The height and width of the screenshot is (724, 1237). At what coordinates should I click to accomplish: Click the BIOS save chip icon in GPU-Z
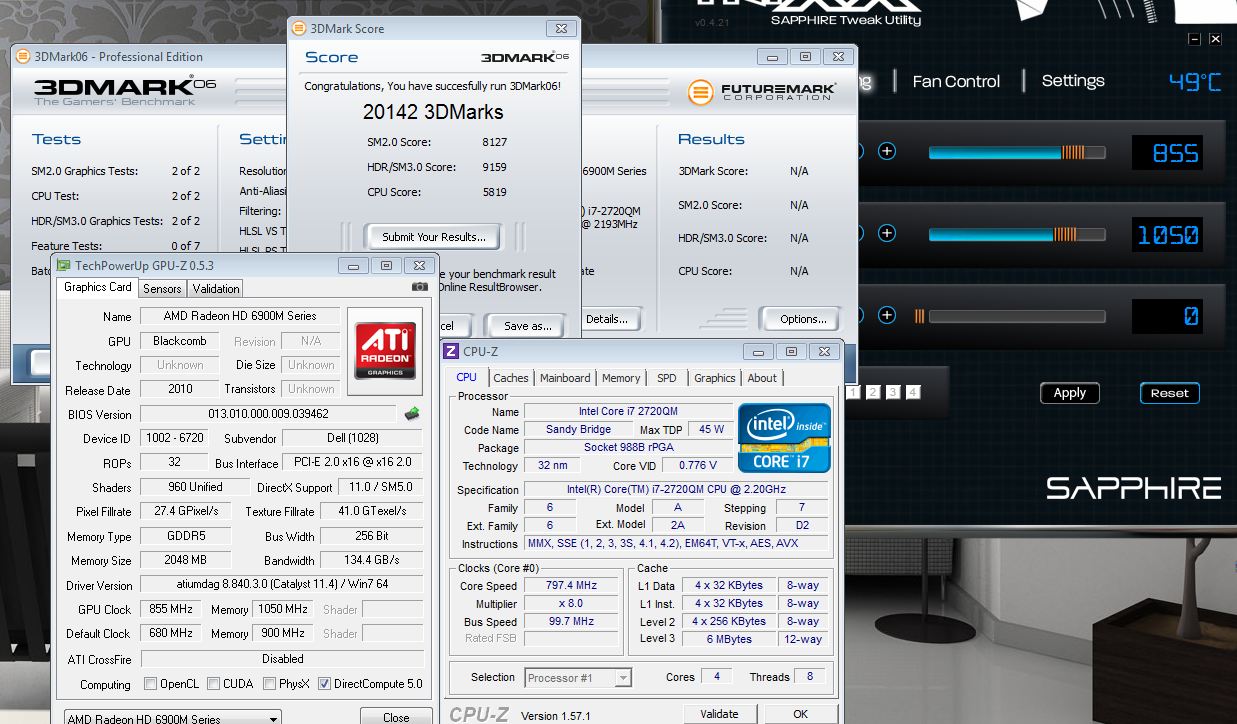pyautogui.click(x=412, y=413)
